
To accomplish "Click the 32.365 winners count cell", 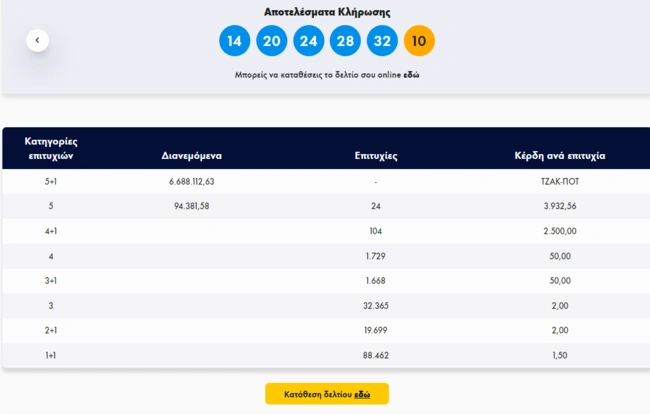I will pyautogui.click(x=376, y=305).
